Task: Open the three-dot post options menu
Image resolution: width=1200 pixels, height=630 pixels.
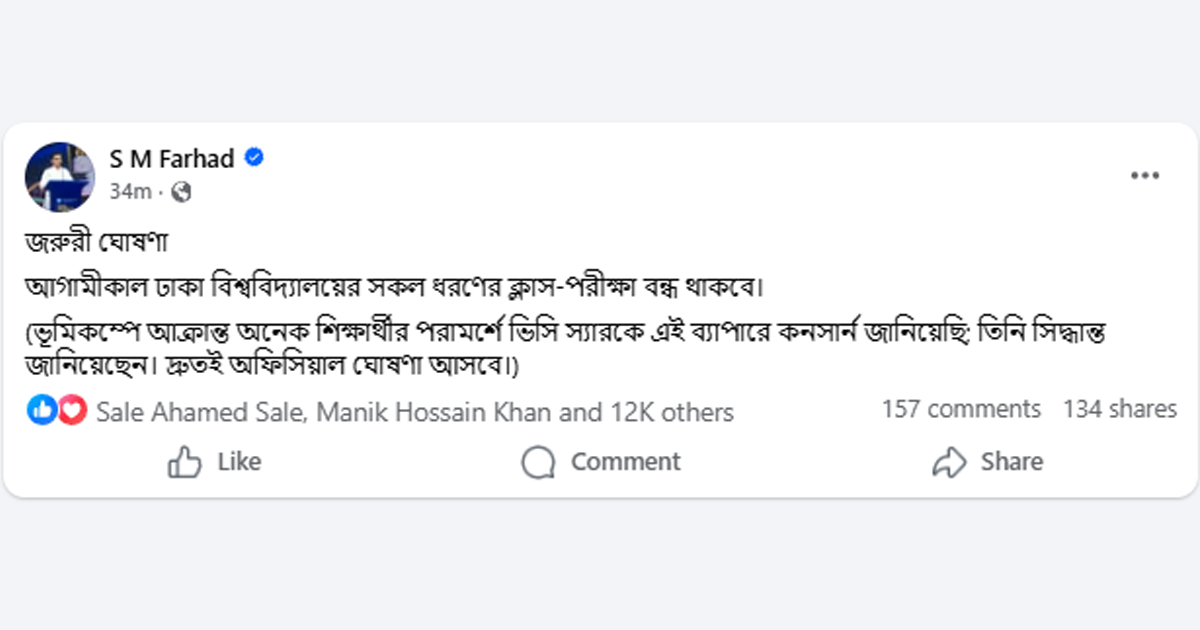Action: tap(1144, 176)
